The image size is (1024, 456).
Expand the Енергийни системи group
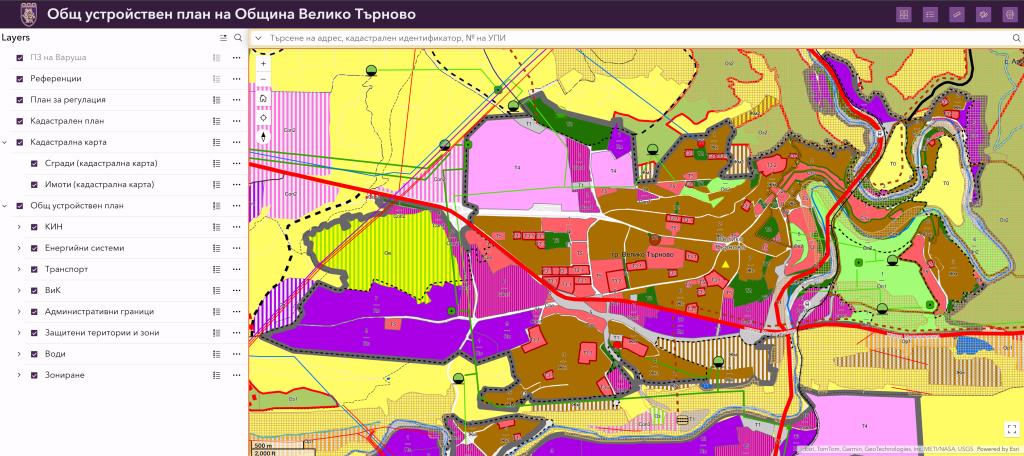20,248
